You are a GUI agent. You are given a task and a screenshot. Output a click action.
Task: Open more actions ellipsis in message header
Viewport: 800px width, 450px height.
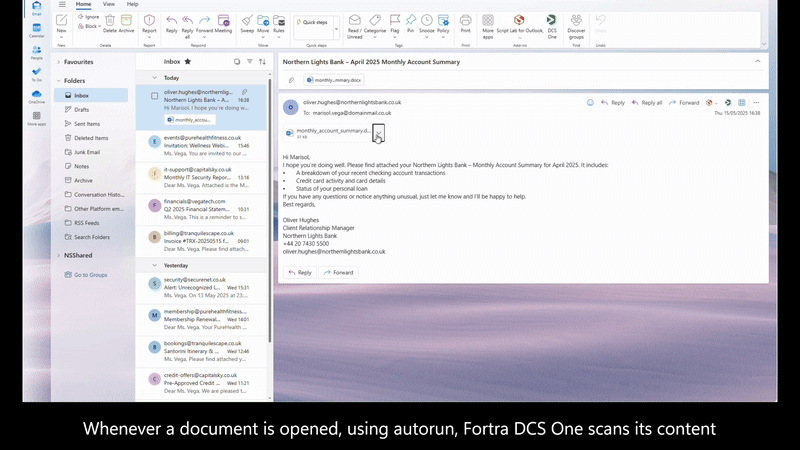[756, 103]
